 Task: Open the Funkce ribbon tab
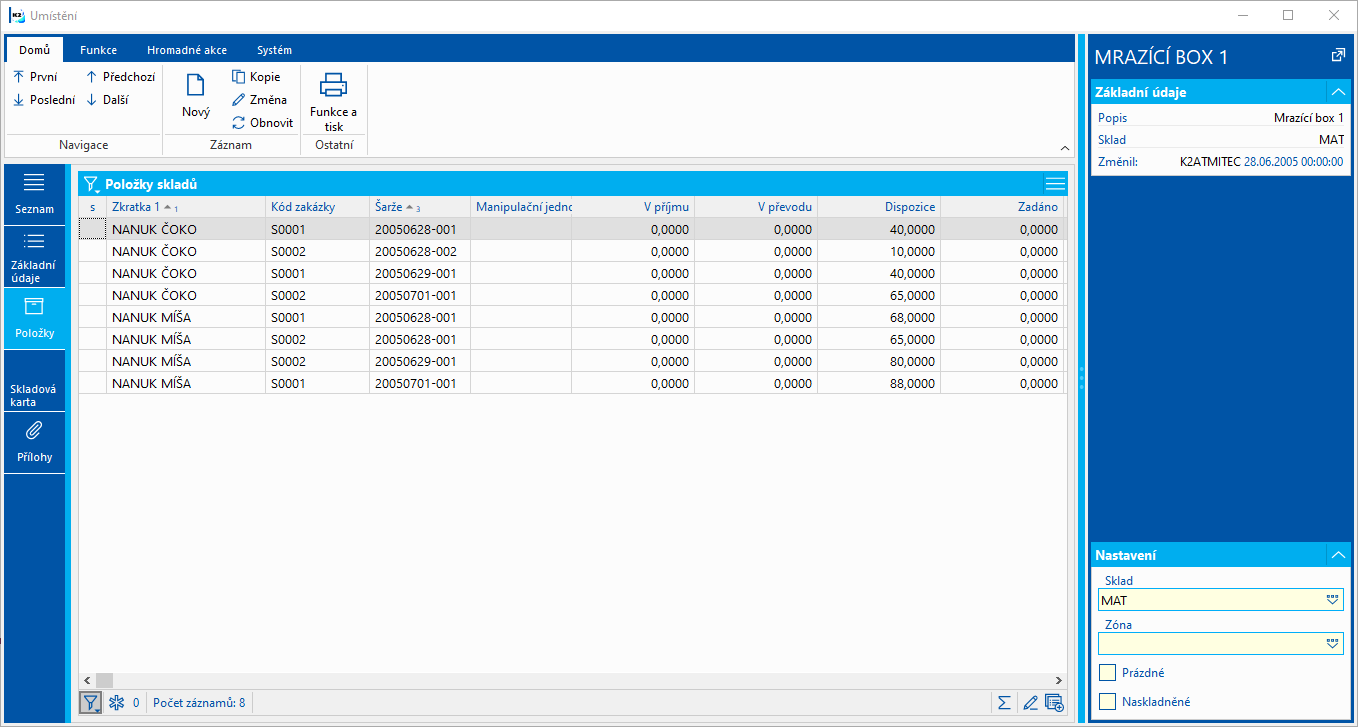point(99,50)
